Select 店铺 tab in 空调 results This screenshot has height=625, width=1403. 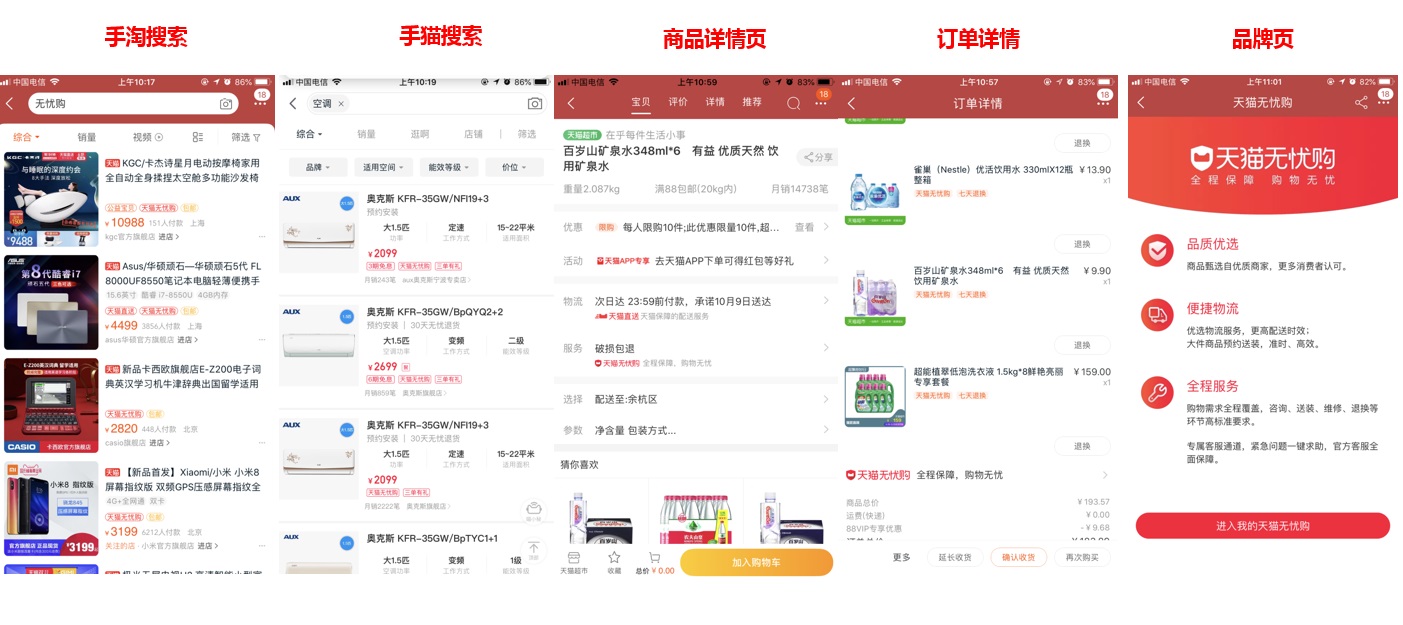[473, 134]
